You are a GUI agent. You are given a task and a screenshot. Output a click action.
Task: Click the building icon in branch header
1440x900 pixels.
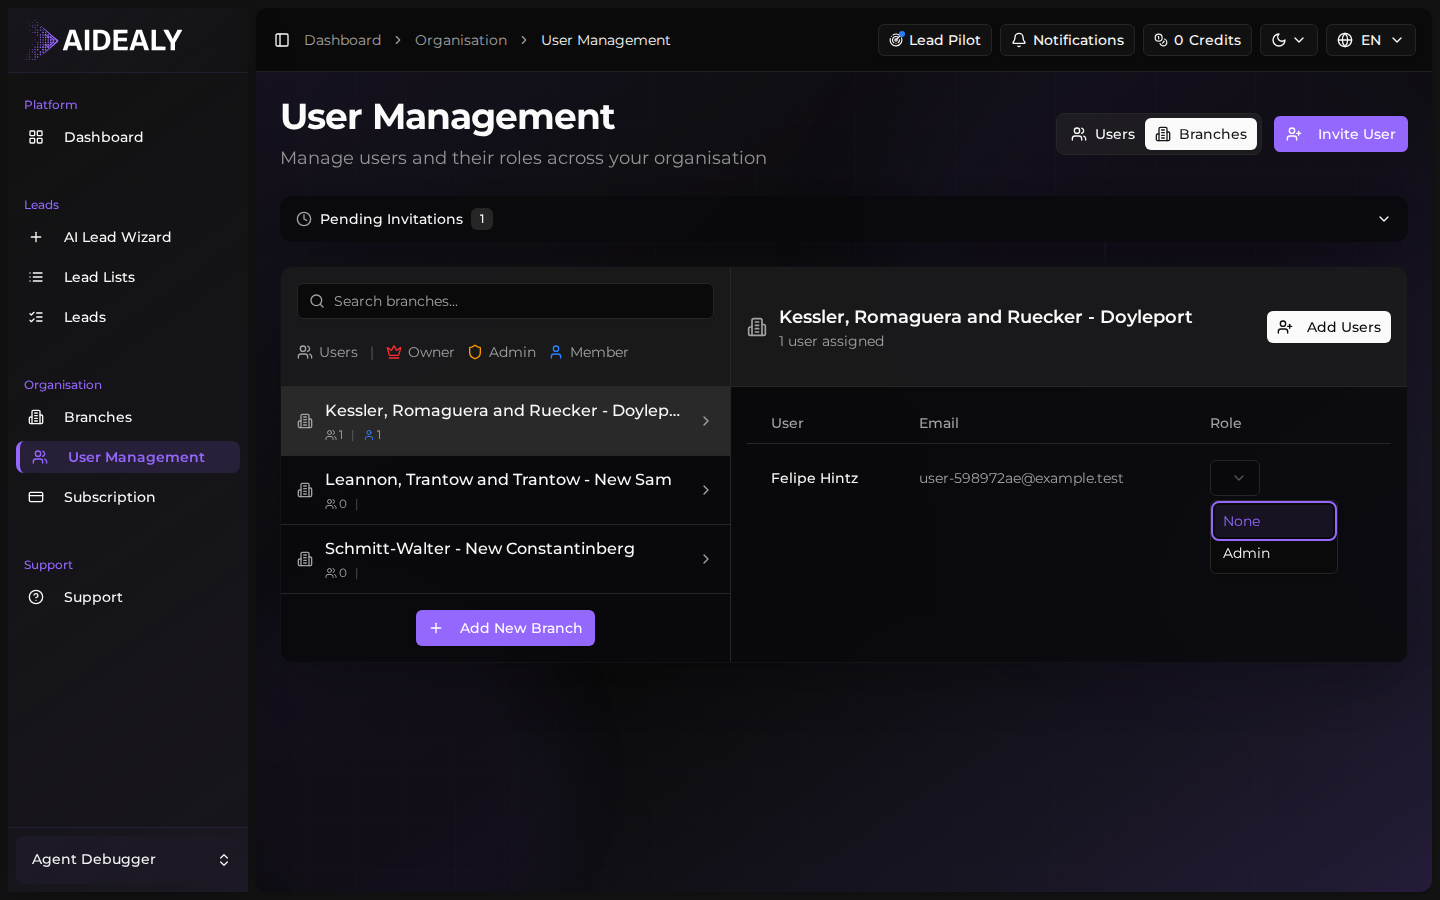[757, 327]
